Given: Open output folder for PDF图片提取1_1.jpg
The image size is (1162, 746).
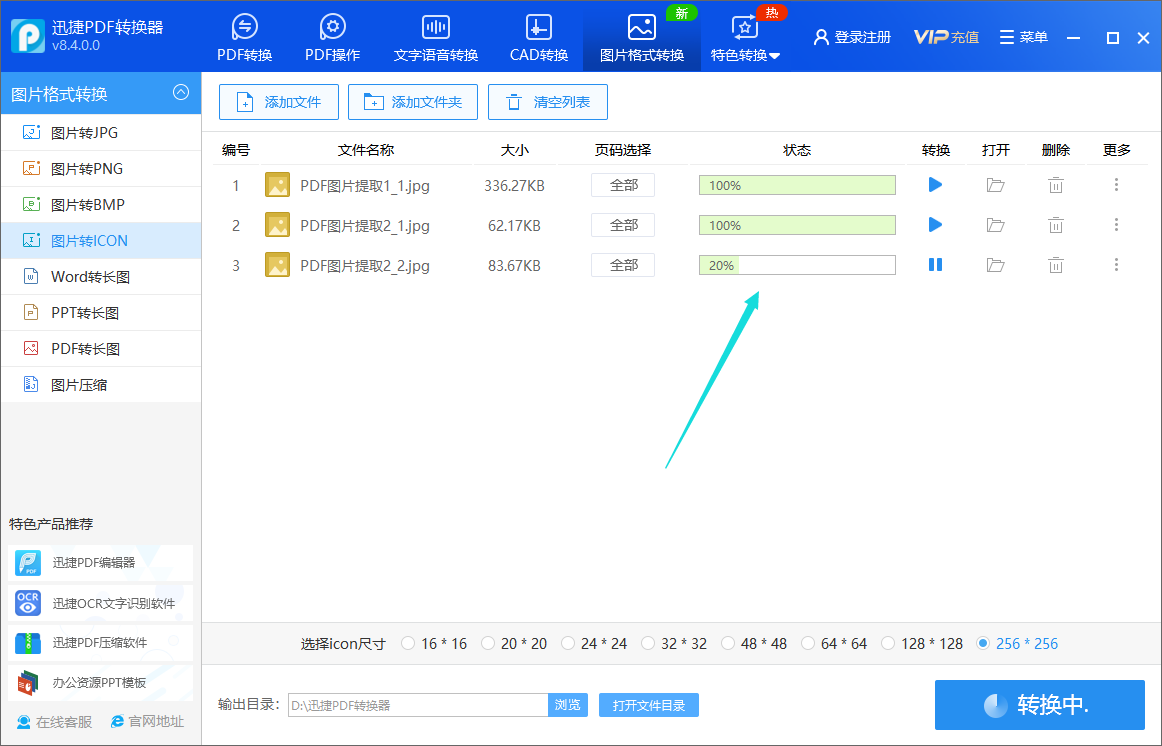Looking at the screenshot, I should [995, 185].
